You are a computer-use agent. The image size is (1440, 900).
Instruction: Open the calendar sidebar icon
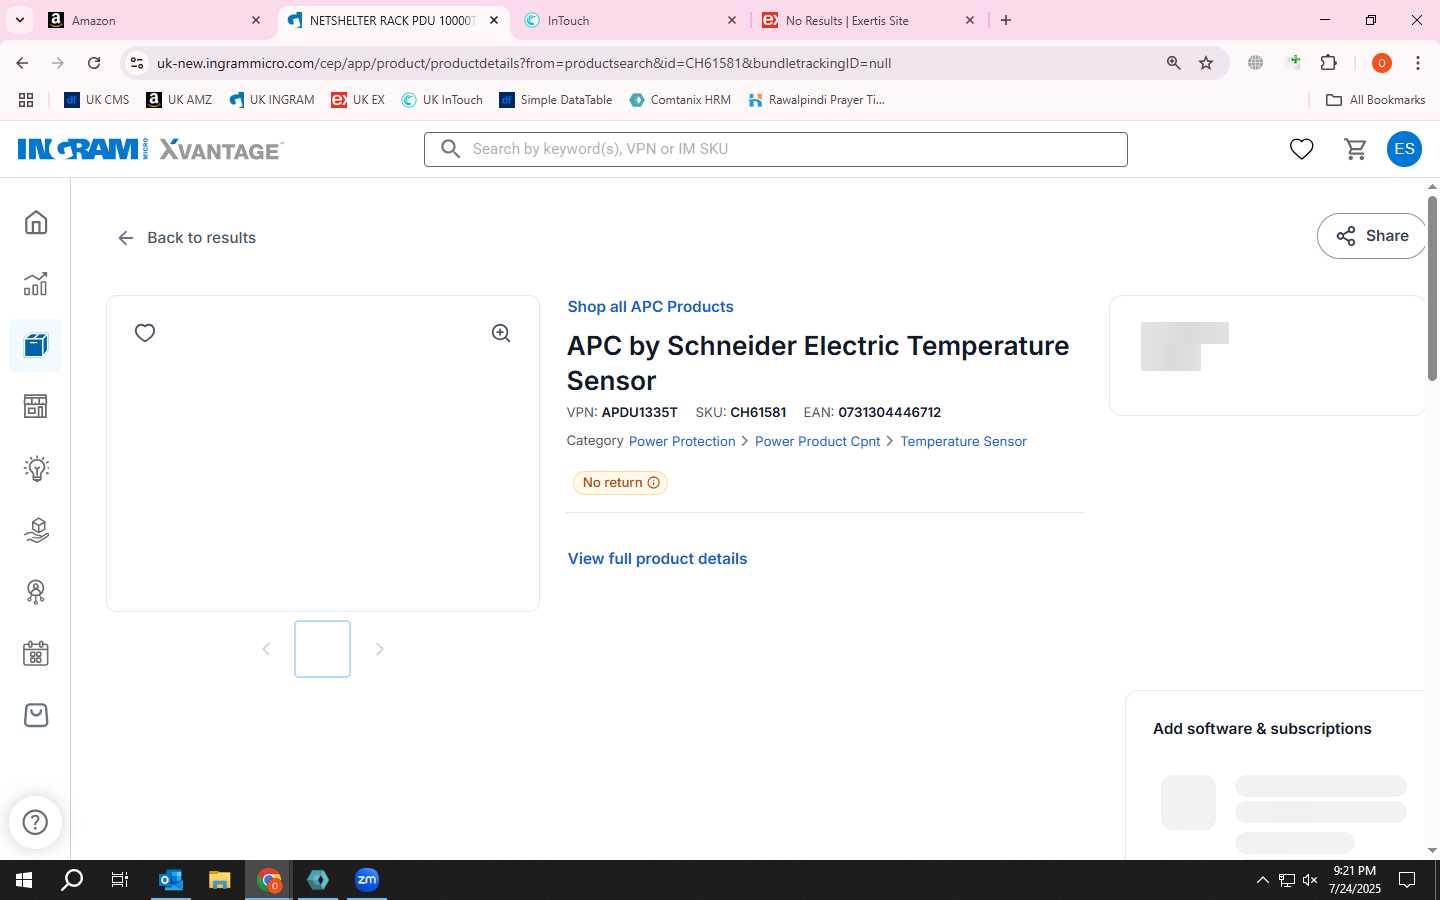point(36,654)
